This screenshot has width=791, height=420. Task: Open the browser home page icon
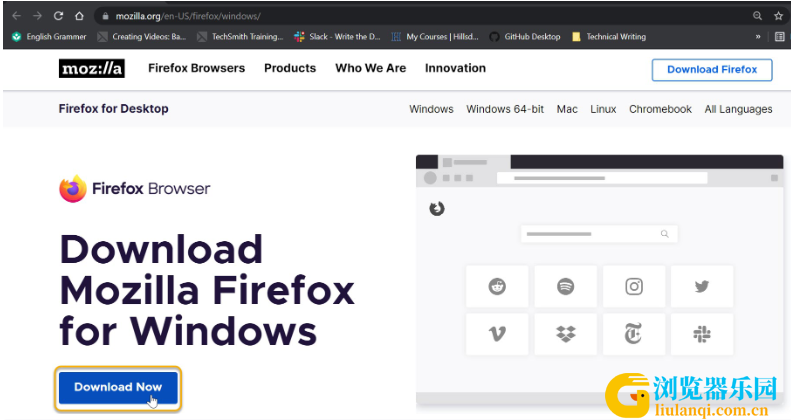(x=79, y=16)
